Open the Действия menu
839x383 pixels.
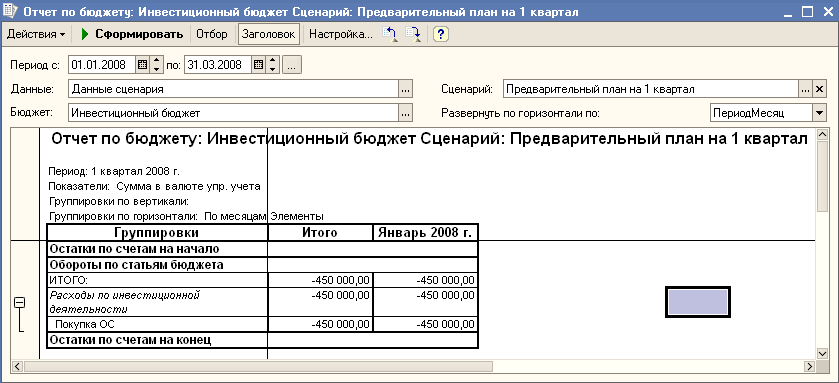(36, 34)
